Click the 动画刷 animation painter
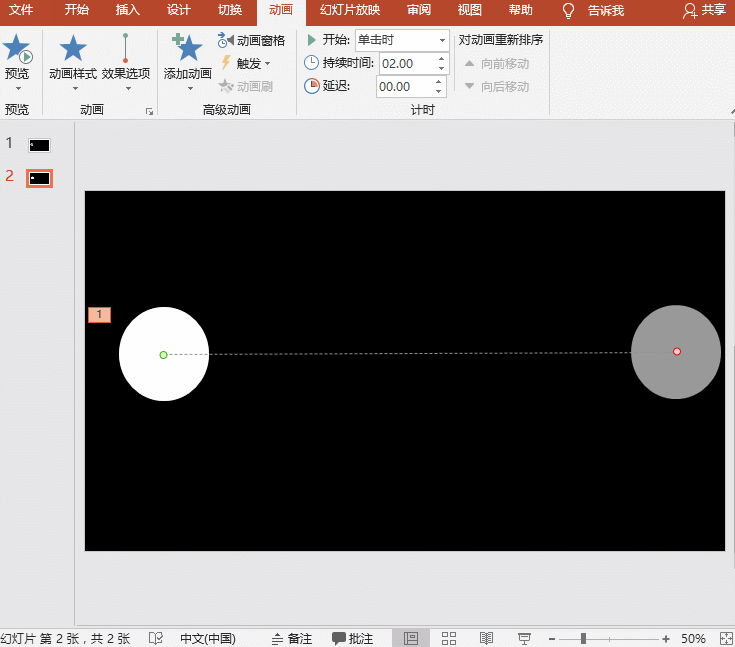This screenshot has height=647, width=735. coord(246,86)
